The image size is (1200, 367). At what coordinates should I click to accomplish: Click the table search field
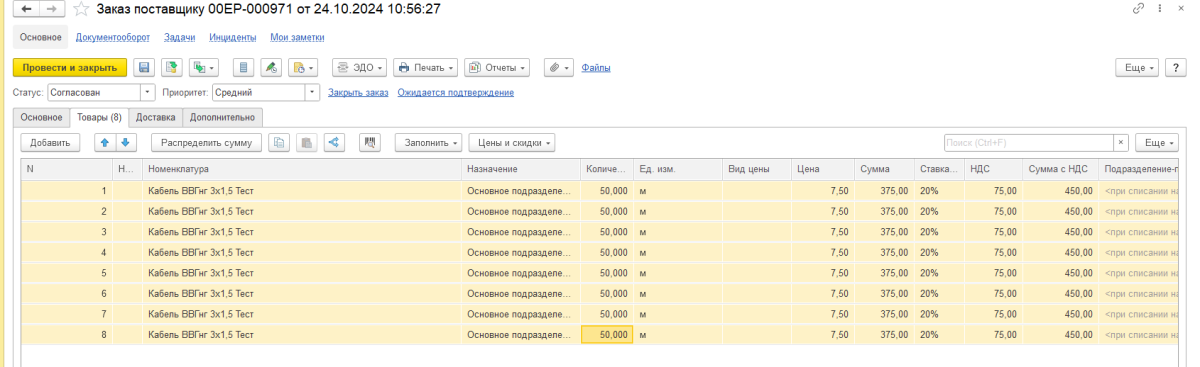(x=1029, y=143)
